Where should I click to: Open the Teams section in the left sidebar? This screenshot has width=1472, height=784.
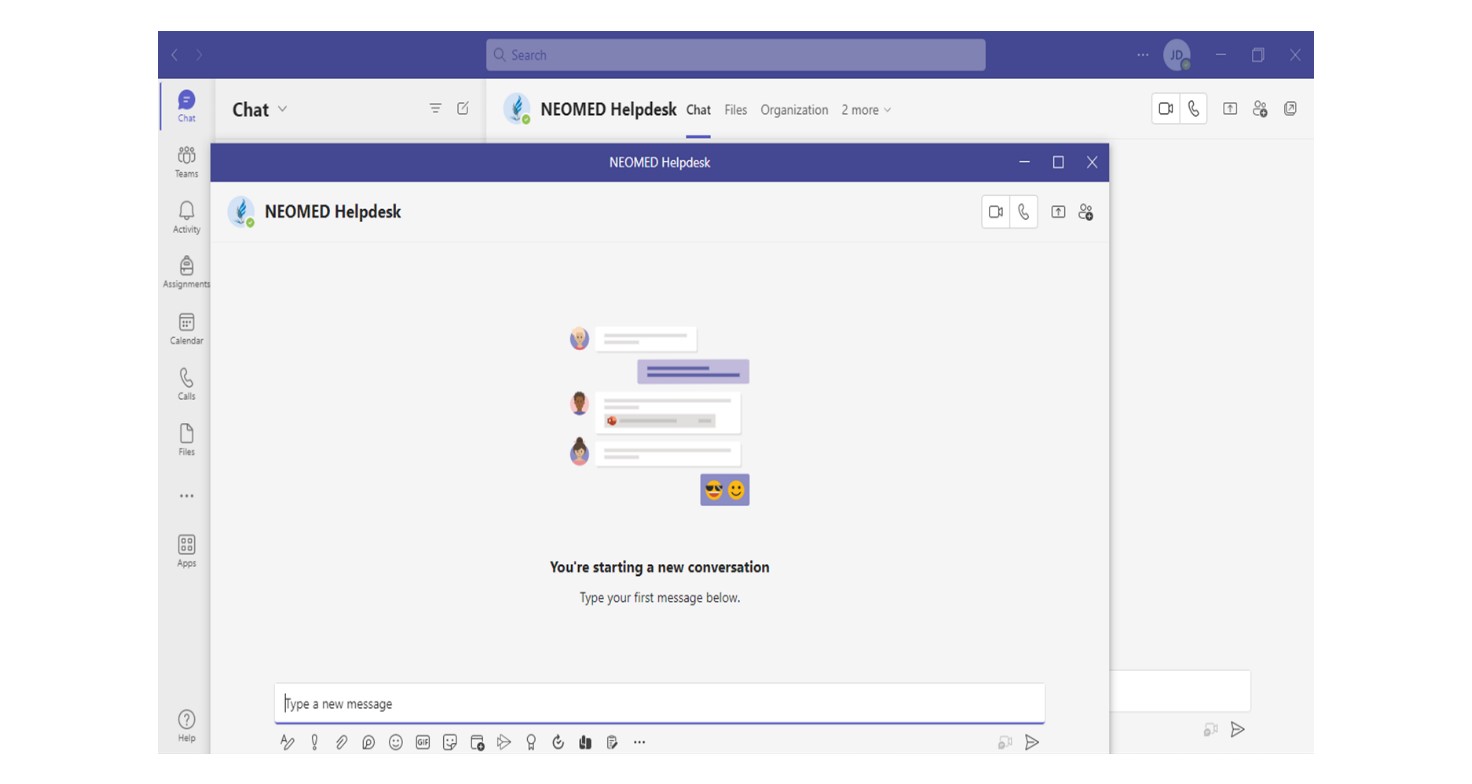click(x=186, y=161)
